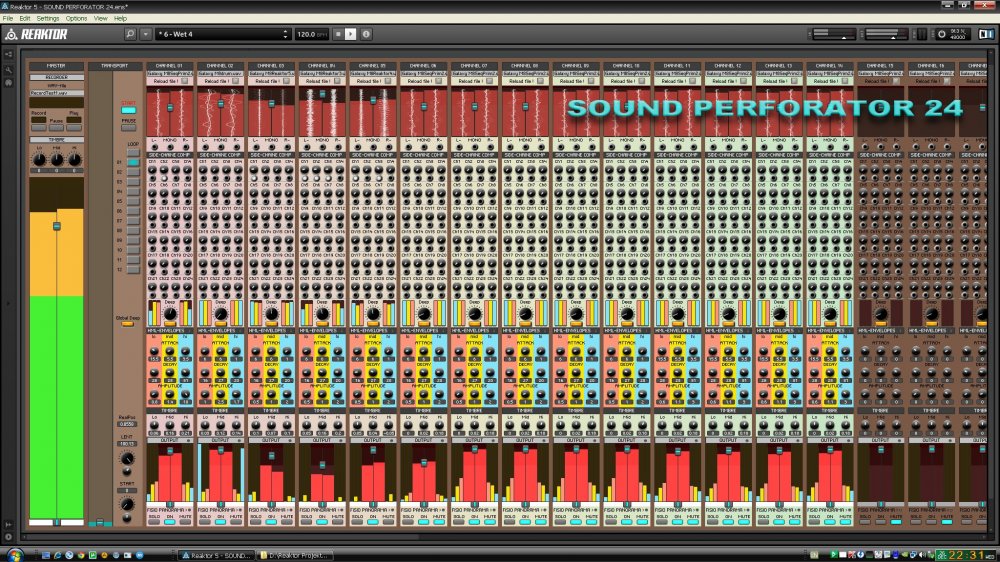
Task: Click the Master Timbre Lo knob
Action: [39, 159]
